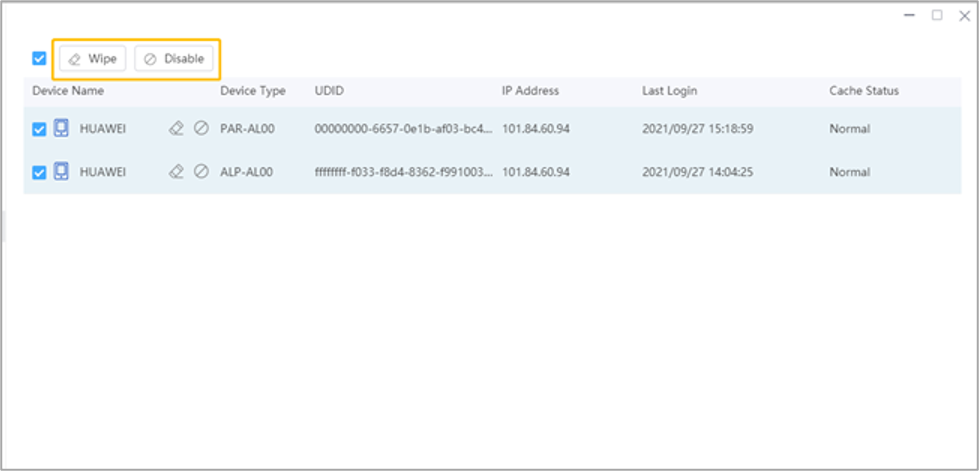
Task: Click the UDID column header
Action: coord(329,91)
